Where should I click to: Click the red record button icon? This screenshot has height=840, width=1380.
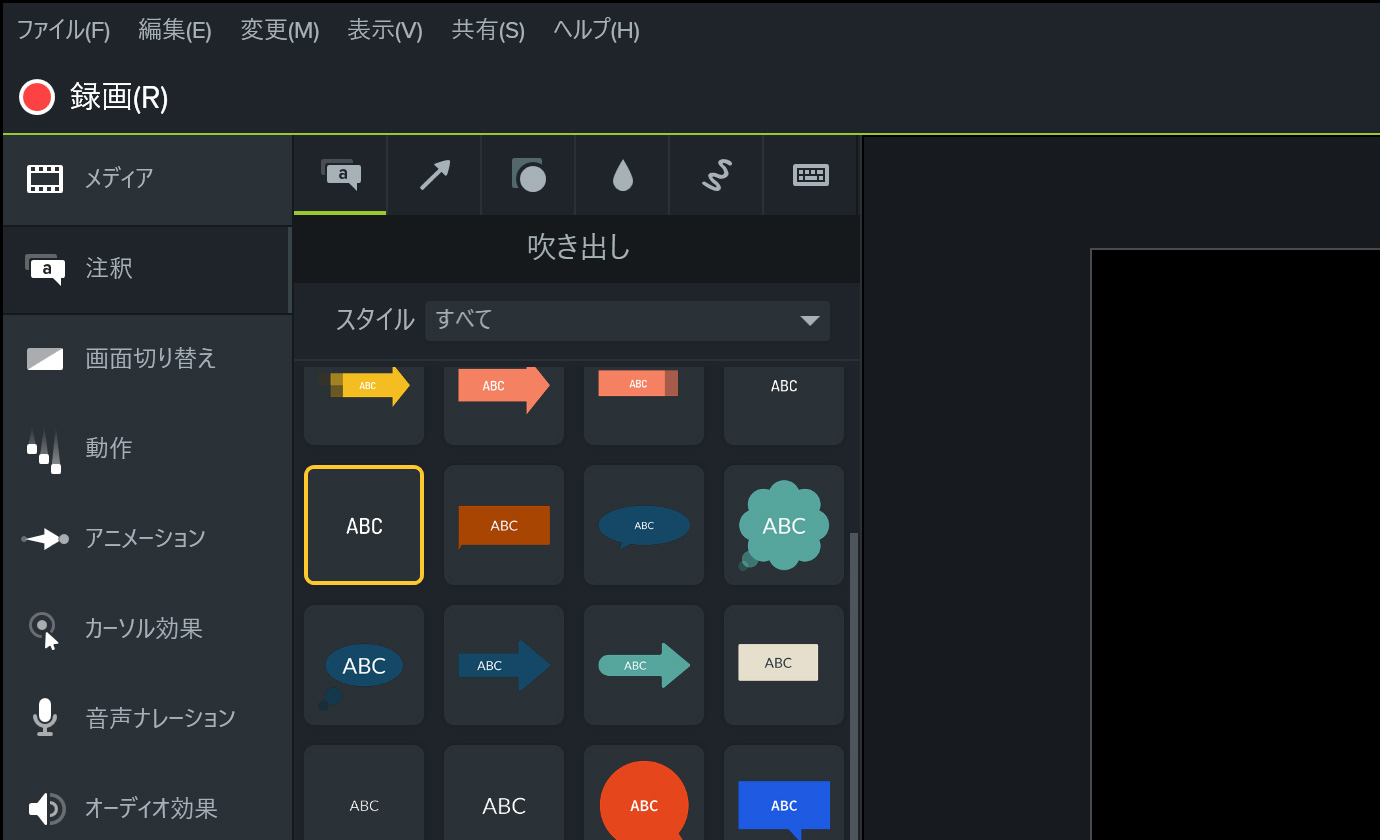(x=37, y=97)
